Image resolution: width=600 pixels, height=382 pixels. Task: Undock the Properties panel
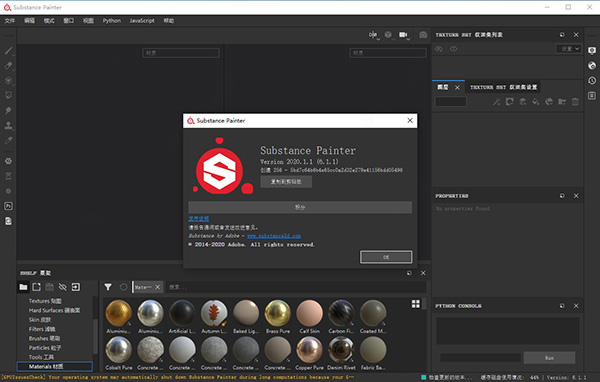(562, 196)
